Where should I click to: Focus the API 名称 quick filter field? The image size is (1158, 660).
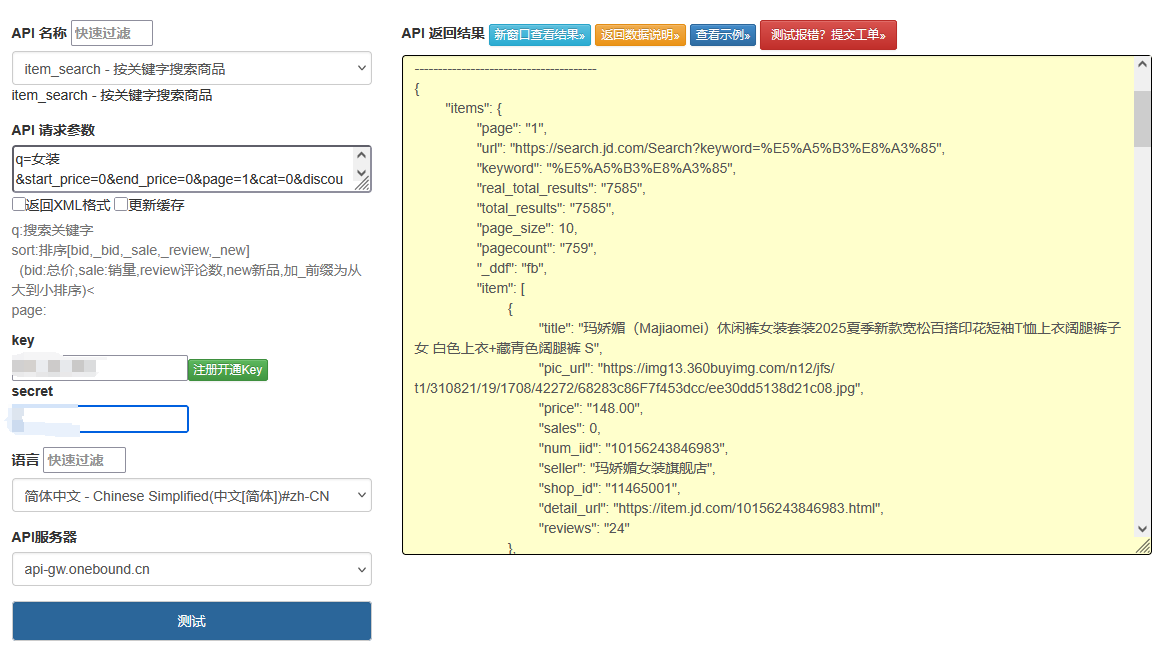[112, 33]
